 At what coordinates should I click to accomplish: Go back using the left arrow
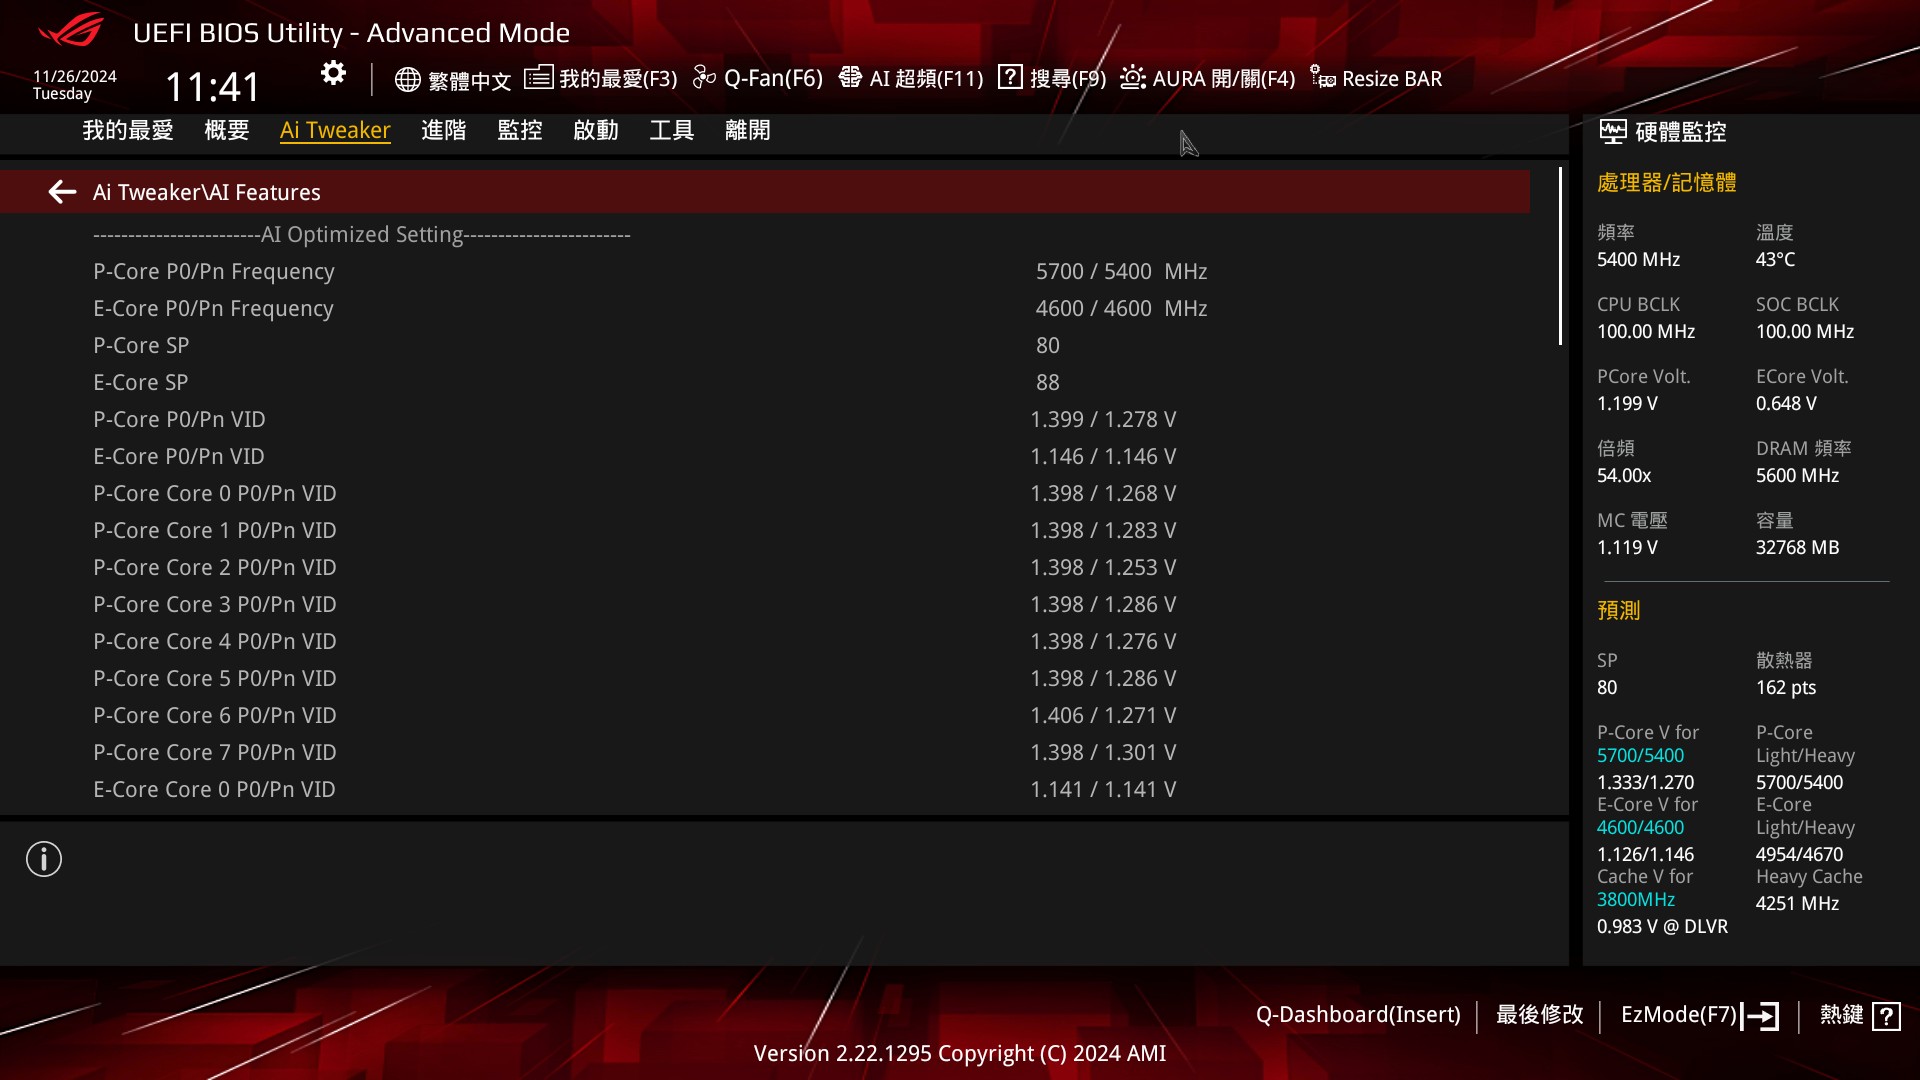62,191
